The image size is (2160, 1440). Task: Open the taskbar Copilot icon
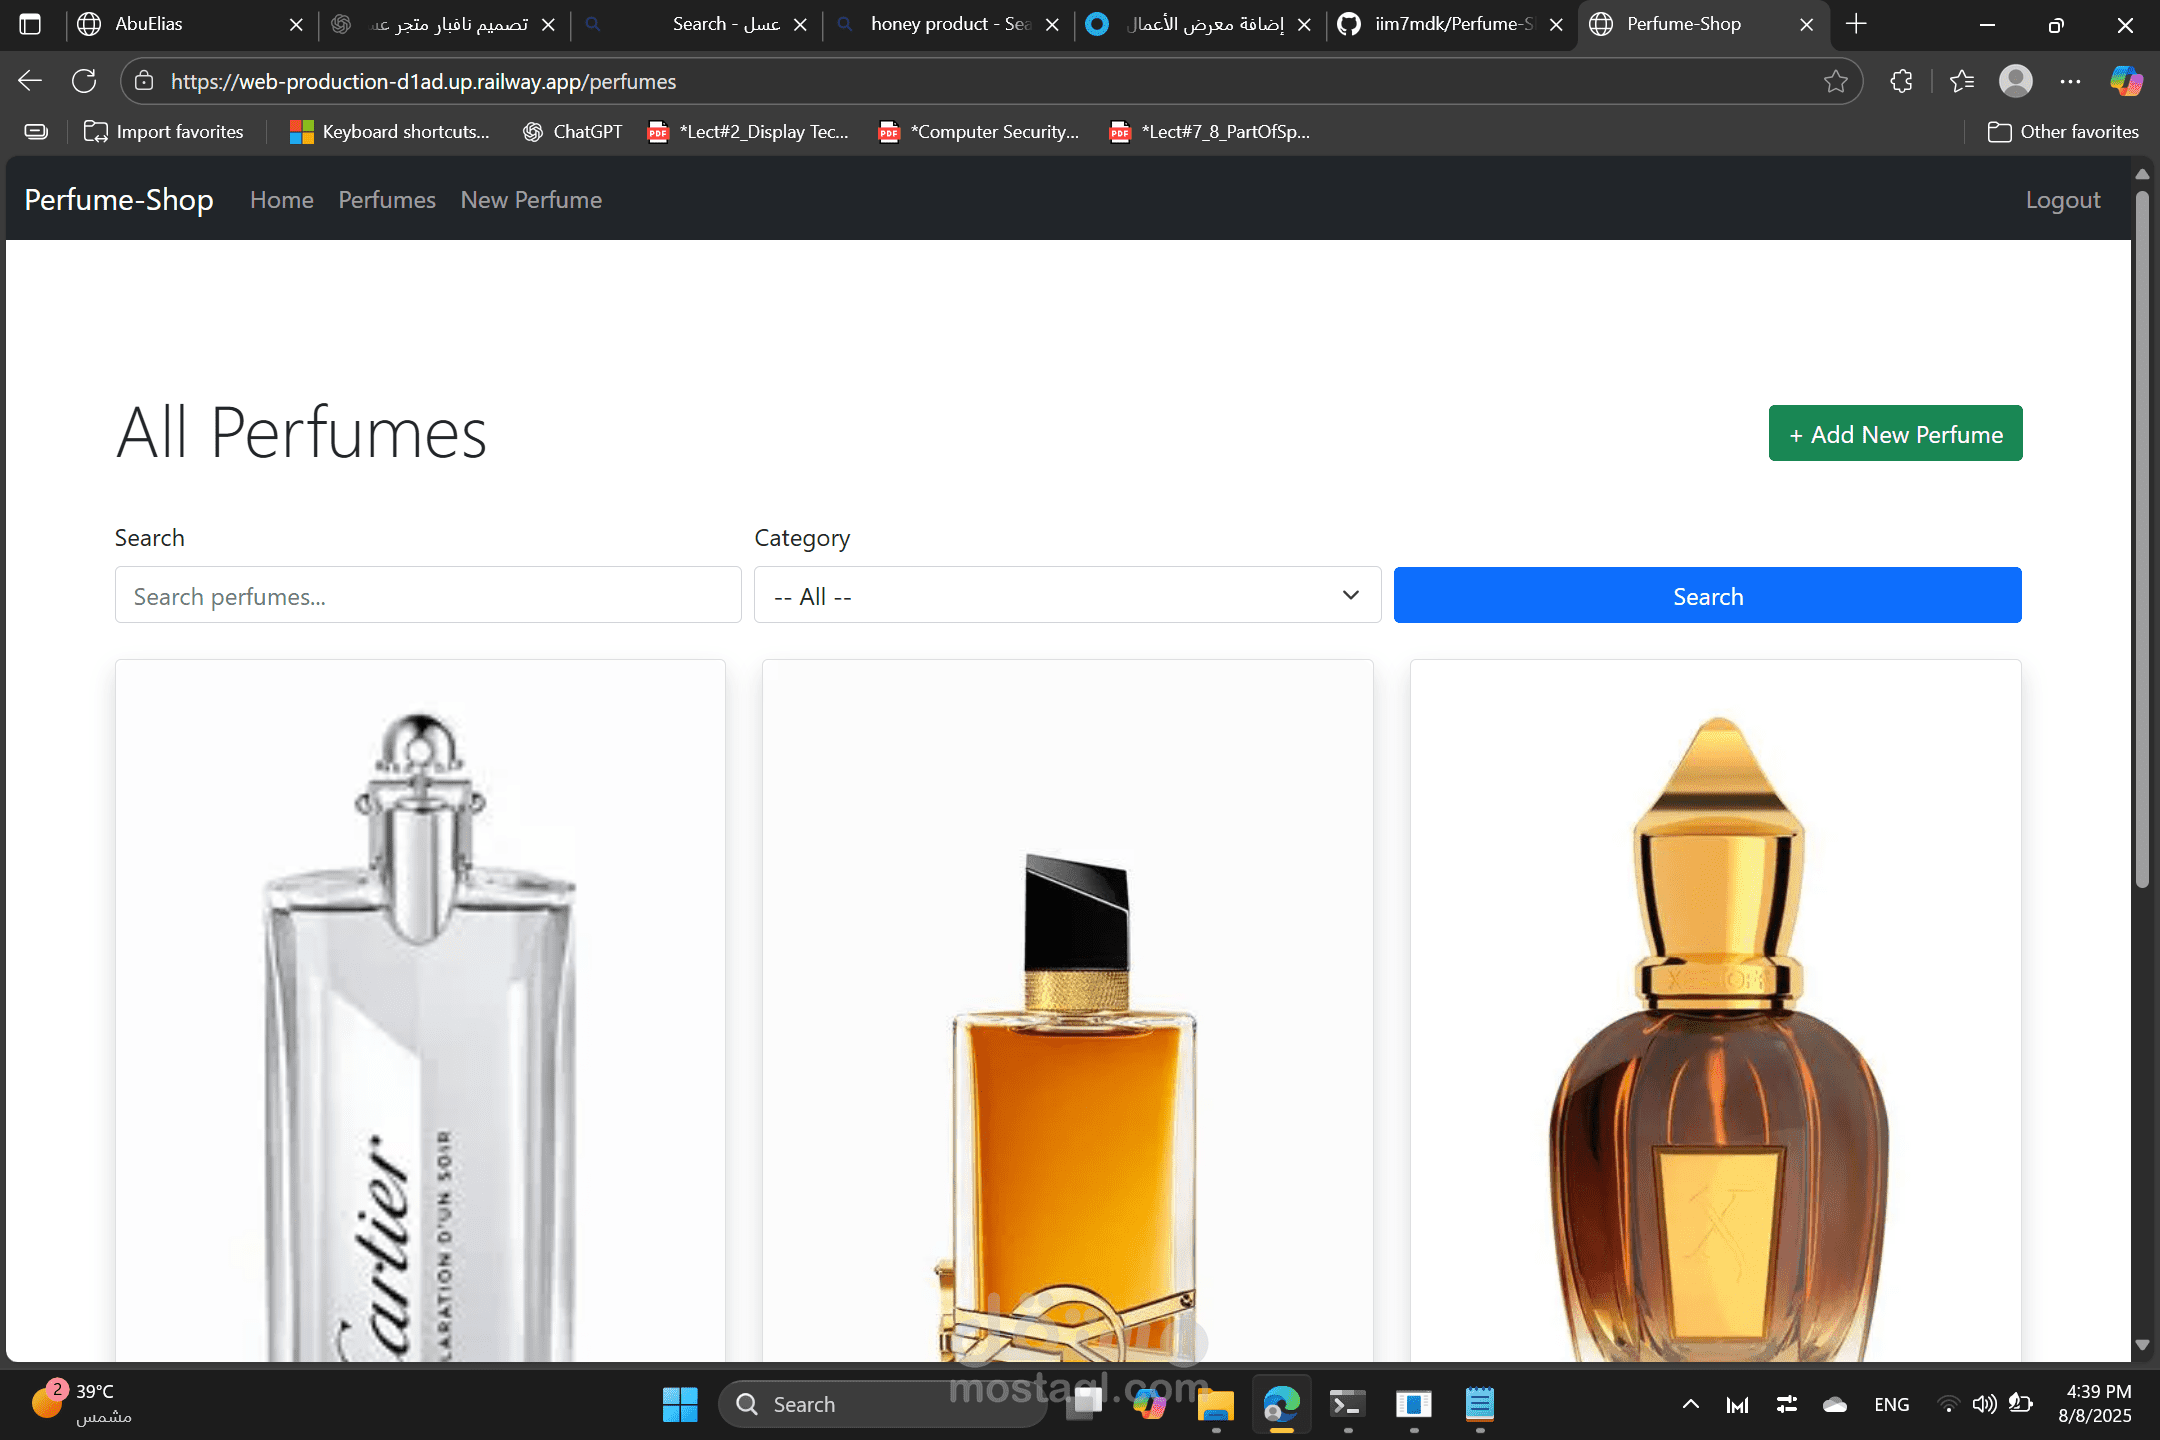pyautogui.click(x=1149, y=1404)
